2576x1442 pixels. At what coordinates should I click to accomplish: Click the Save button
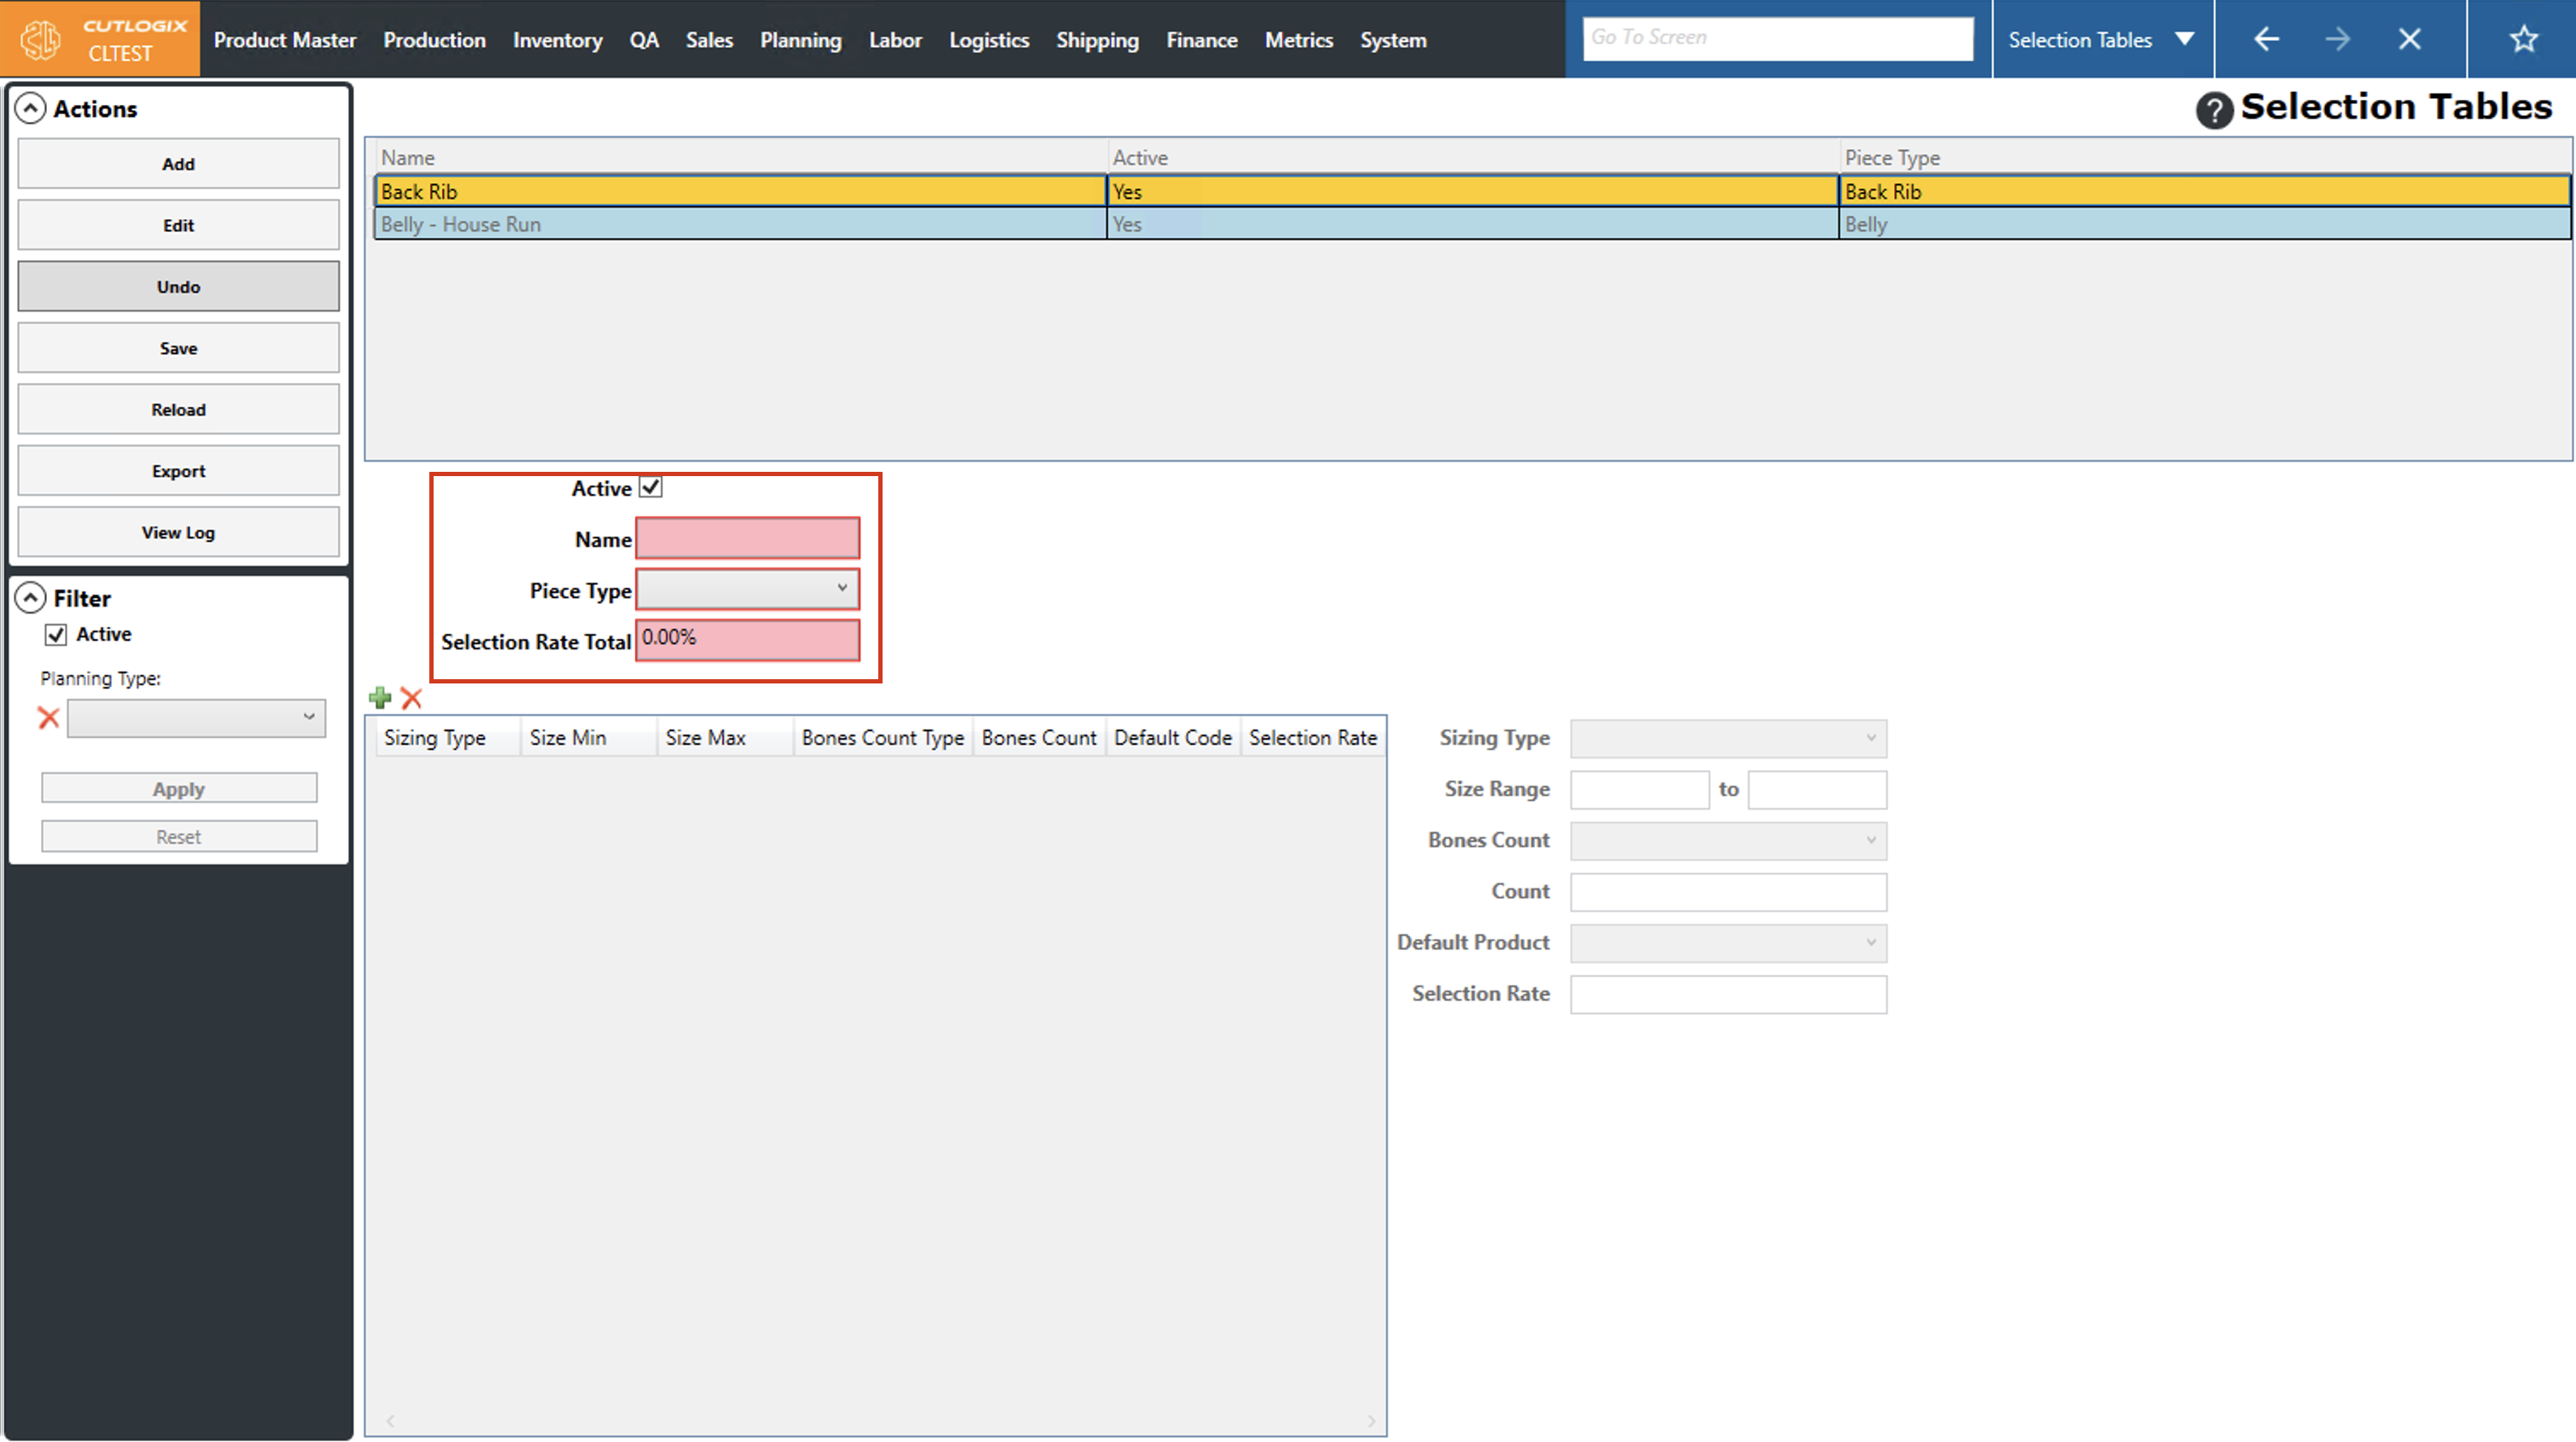[x=178, y=348]
